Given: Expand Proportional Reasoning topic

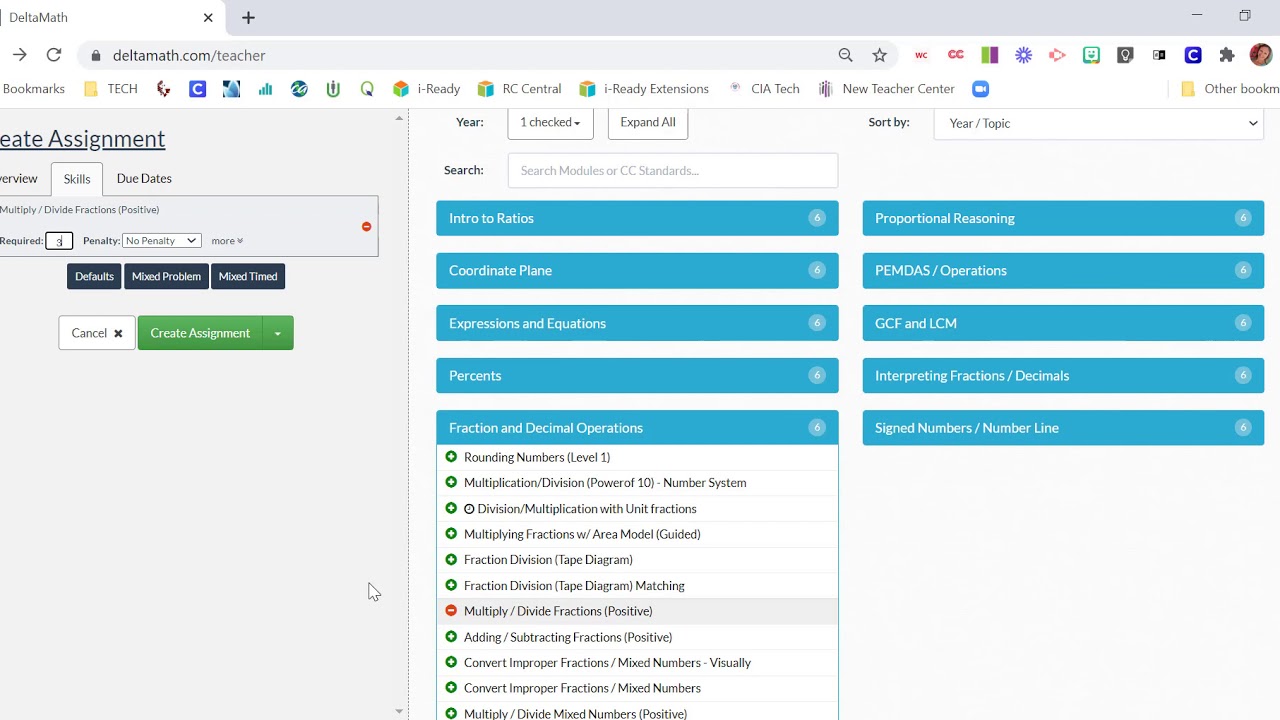Looking at the screenshot, I should point(1063,218).
